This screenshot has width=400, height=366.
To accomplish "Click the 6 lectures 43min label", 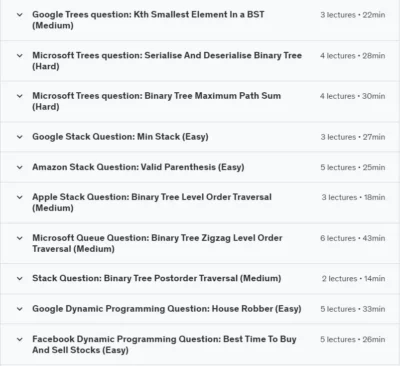I will [353, 238].
